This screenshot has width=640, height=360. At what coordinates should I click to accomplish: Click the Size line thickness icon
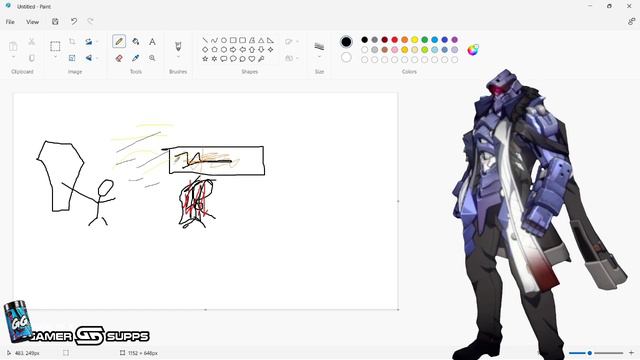[x=319, y=47]
